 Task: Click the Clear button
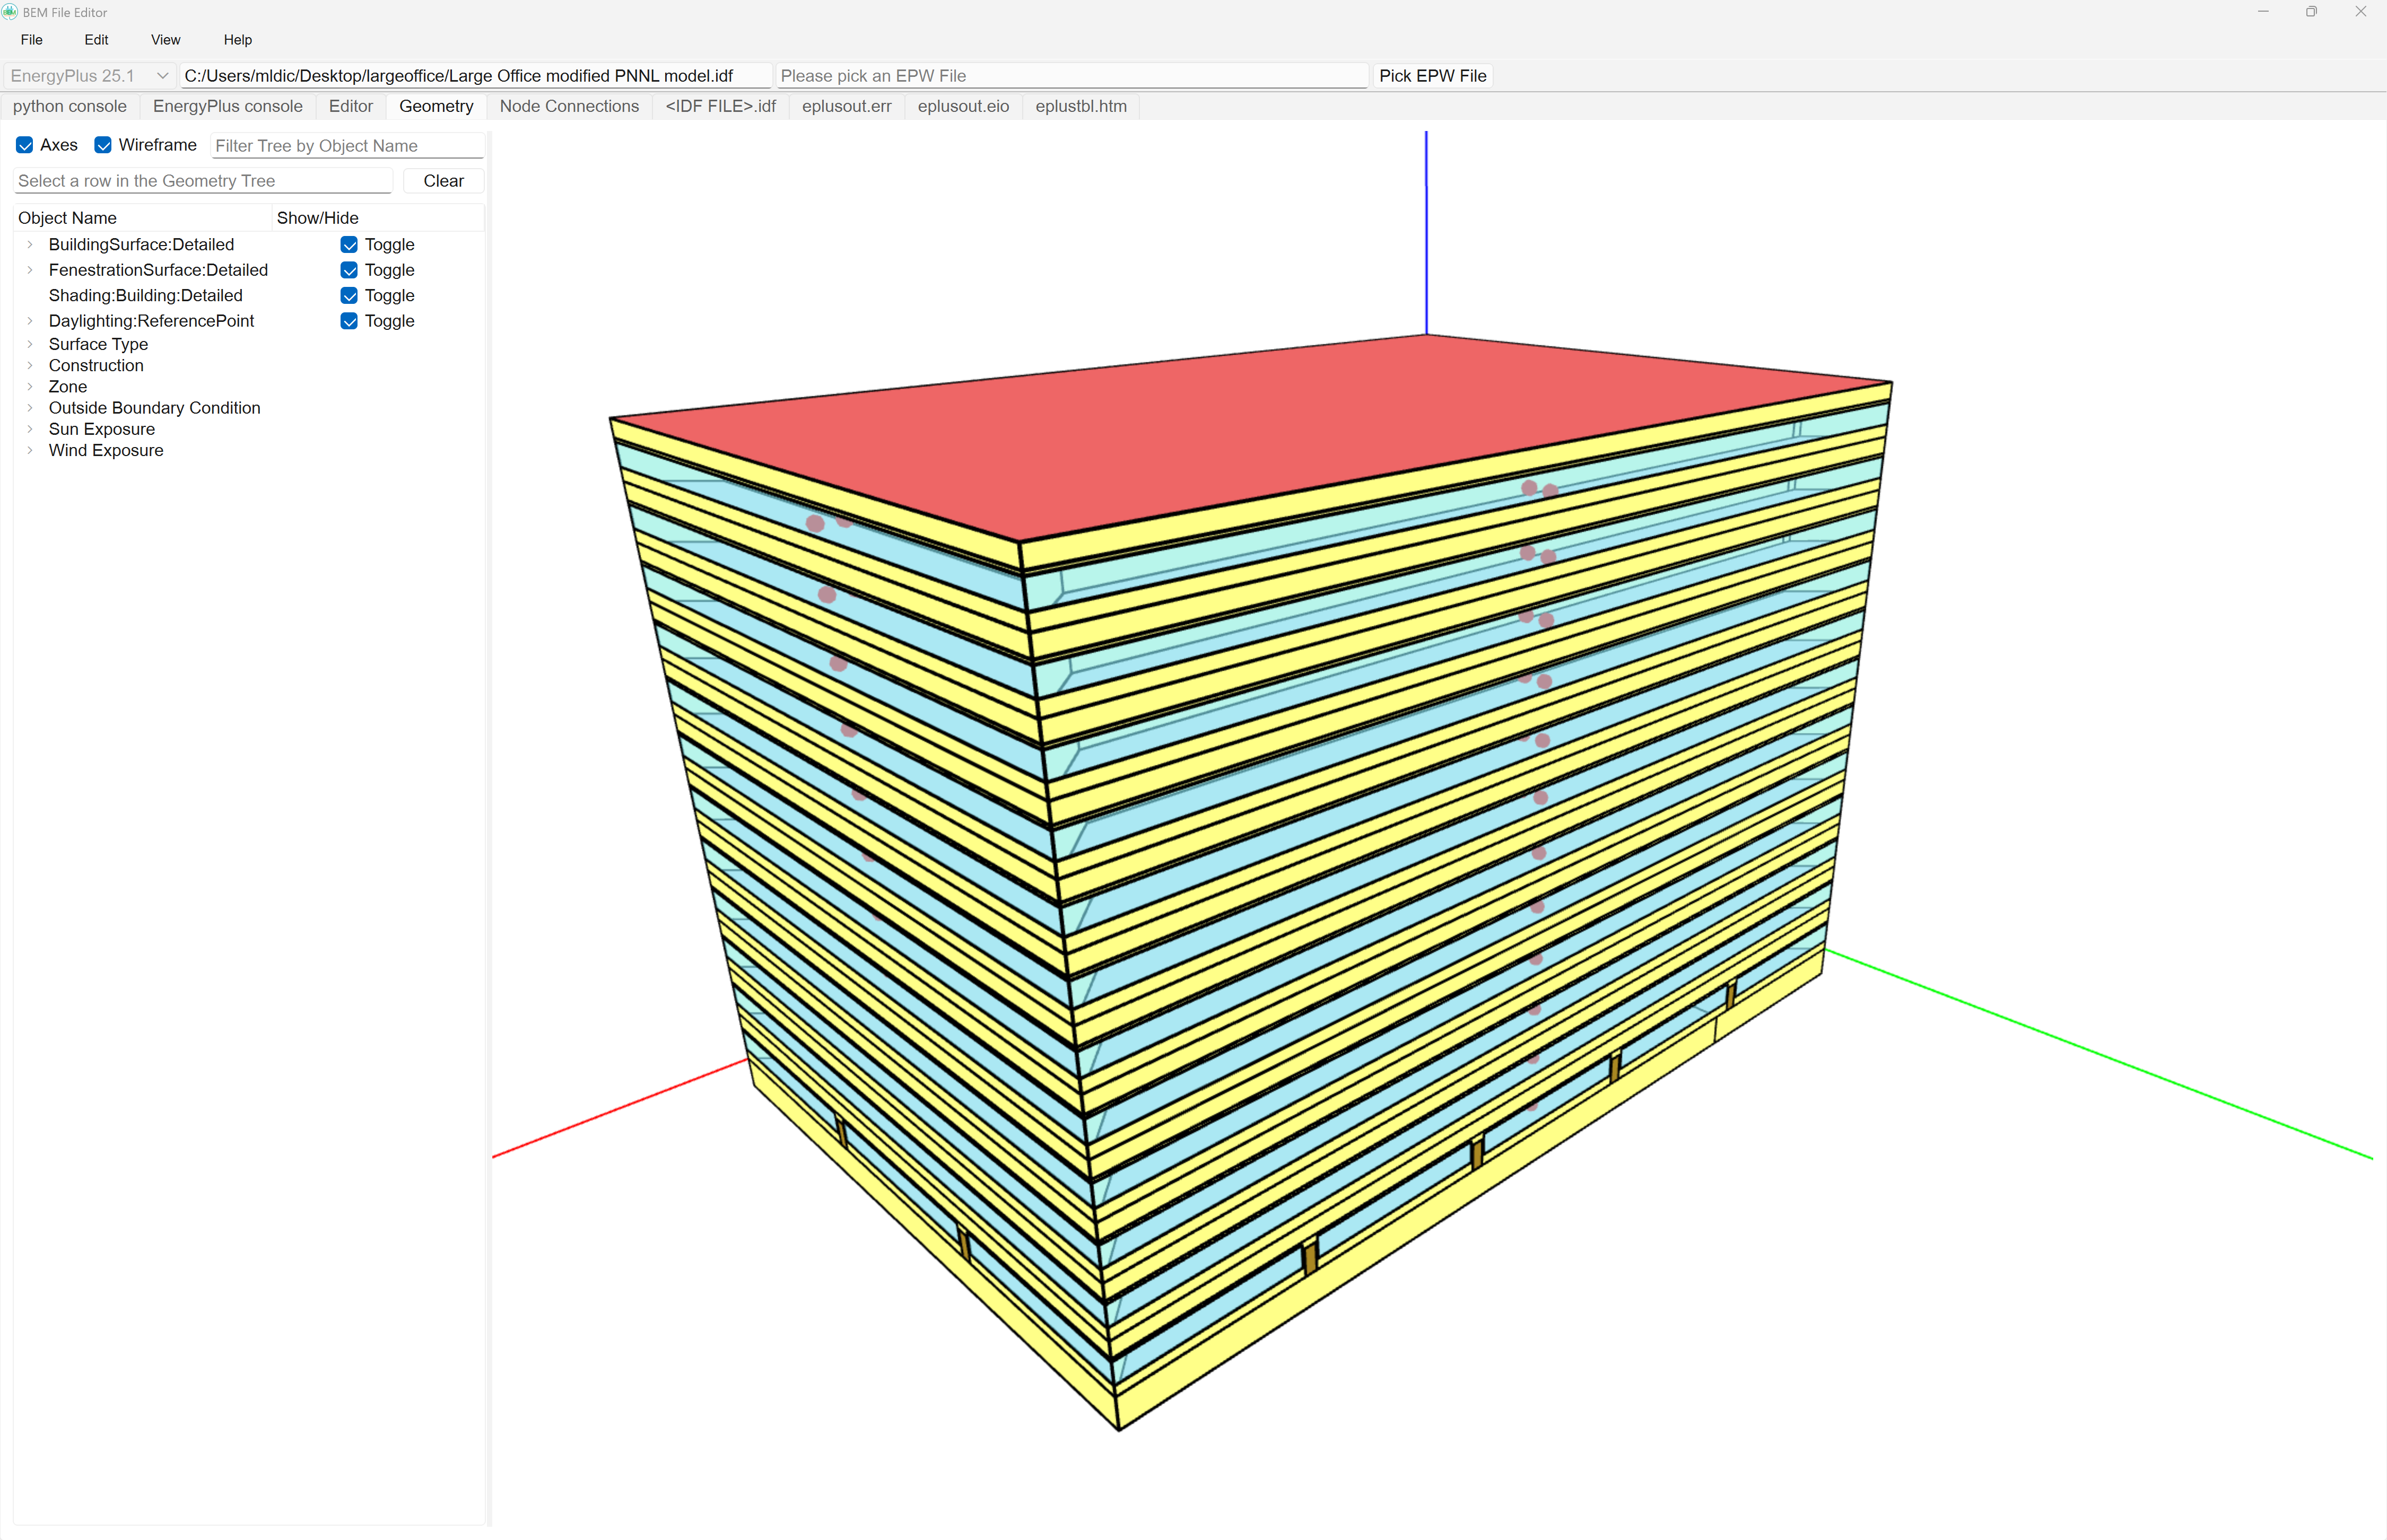pyautogui.click(x=444, y=181)
